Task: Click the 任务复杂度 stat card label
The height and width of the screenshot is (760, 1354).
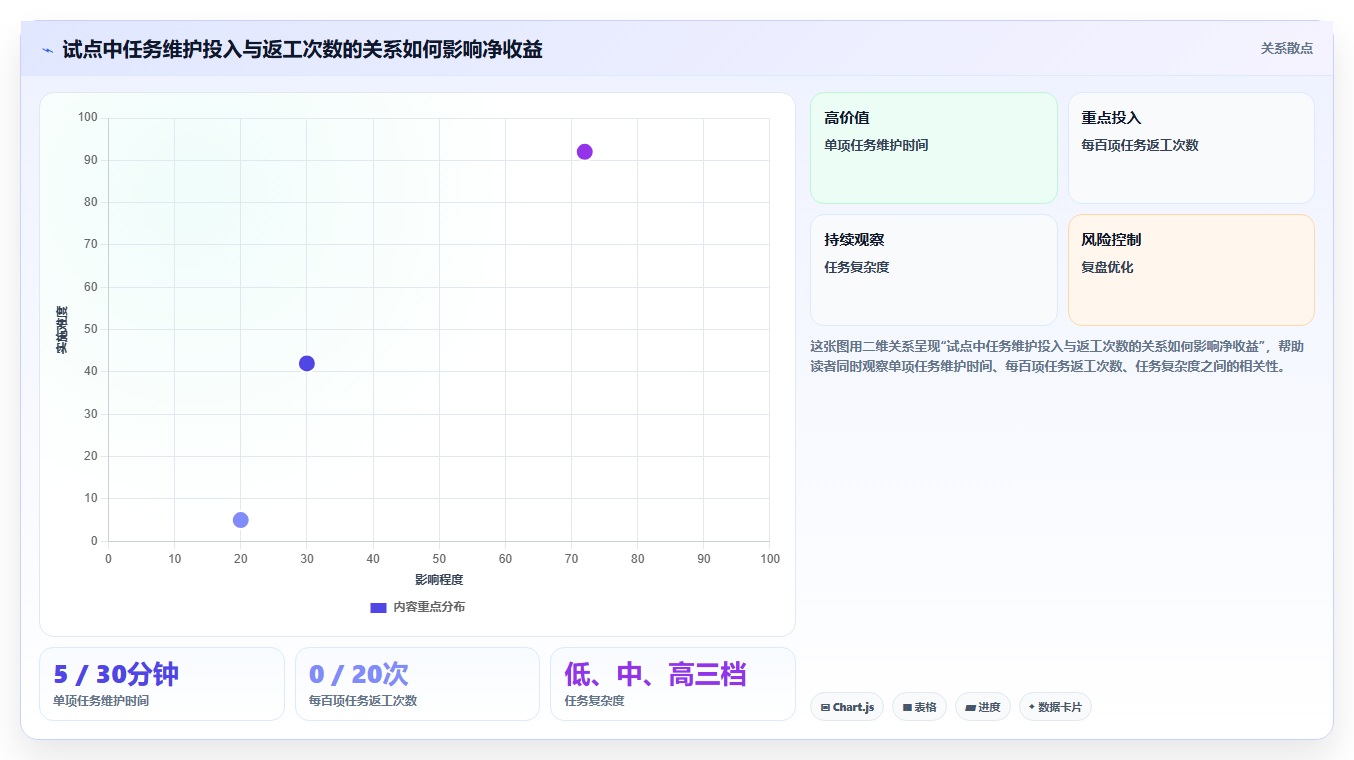Action: (x=594, y=701)
